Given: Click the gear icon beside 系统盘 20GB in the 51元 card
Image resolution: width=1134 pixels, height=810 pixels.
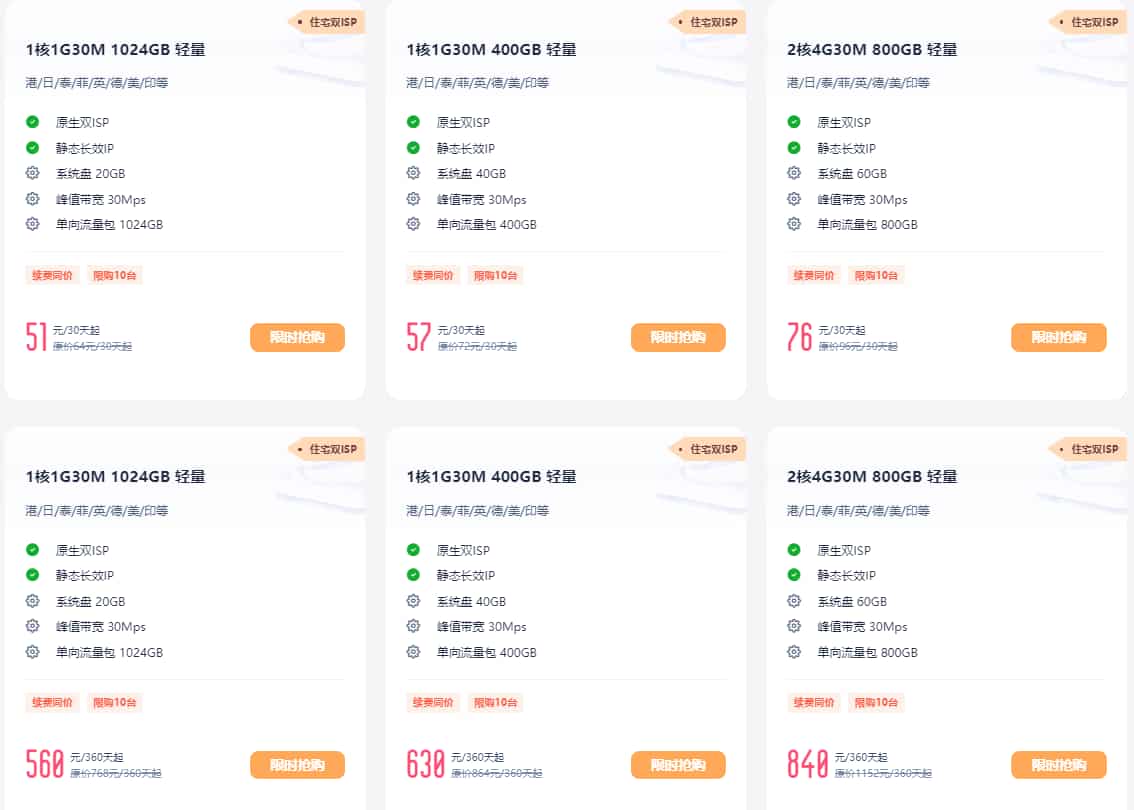Looking at the screenshot, I should (33, 173).
